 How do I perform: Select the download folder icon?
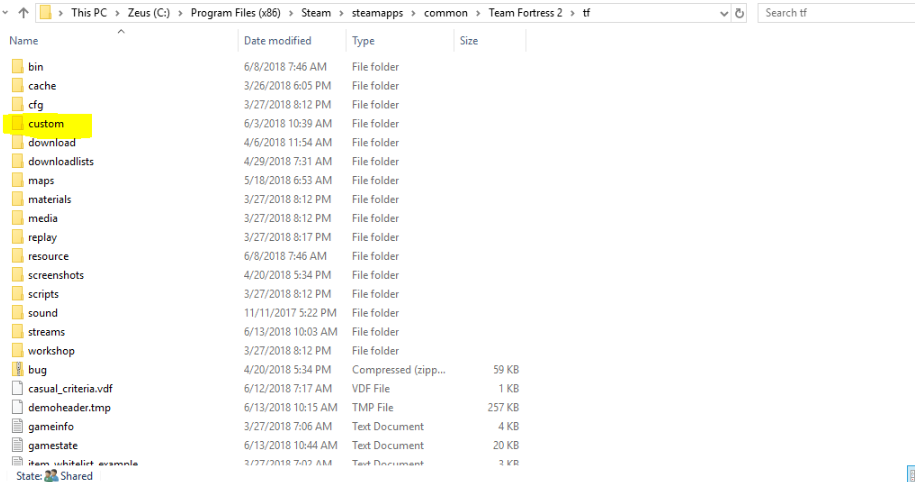tap(18, 142)
